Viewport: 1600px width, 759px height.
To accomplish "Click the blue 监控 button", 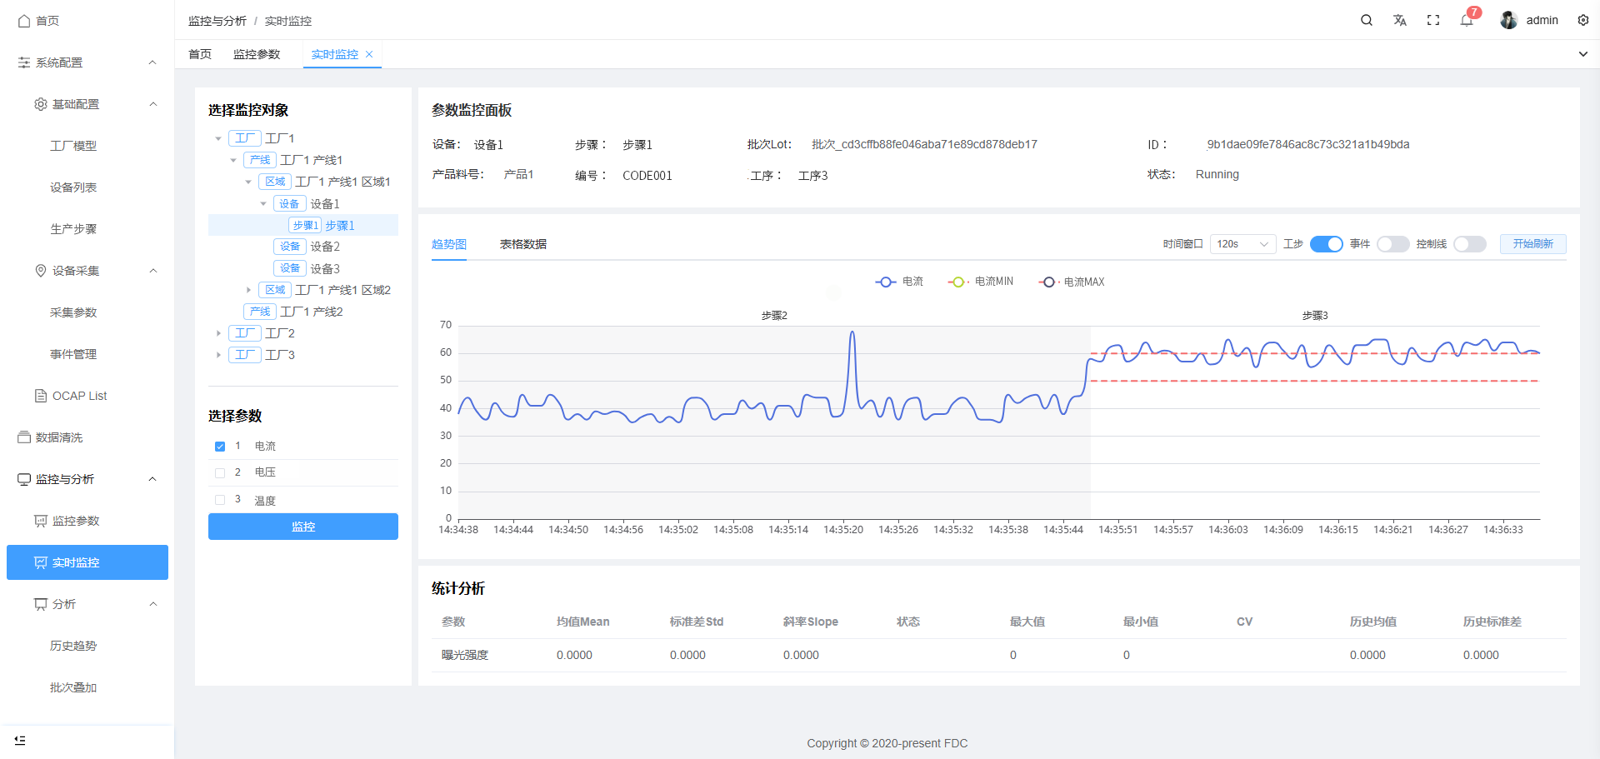I will [x=303, y=527].
